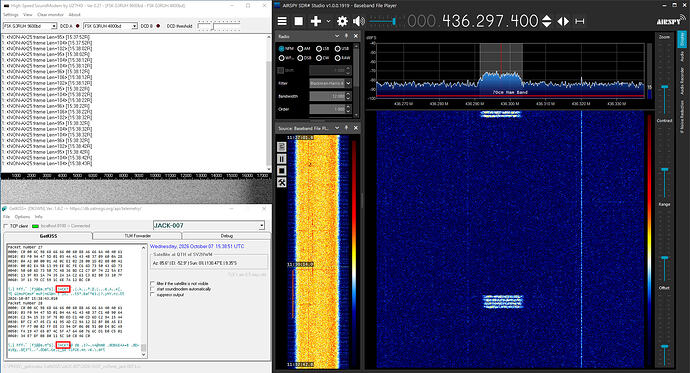Screen dimensions: 690x373
Task: Pause the baseband file playback
Action: (x=282, y=159)
